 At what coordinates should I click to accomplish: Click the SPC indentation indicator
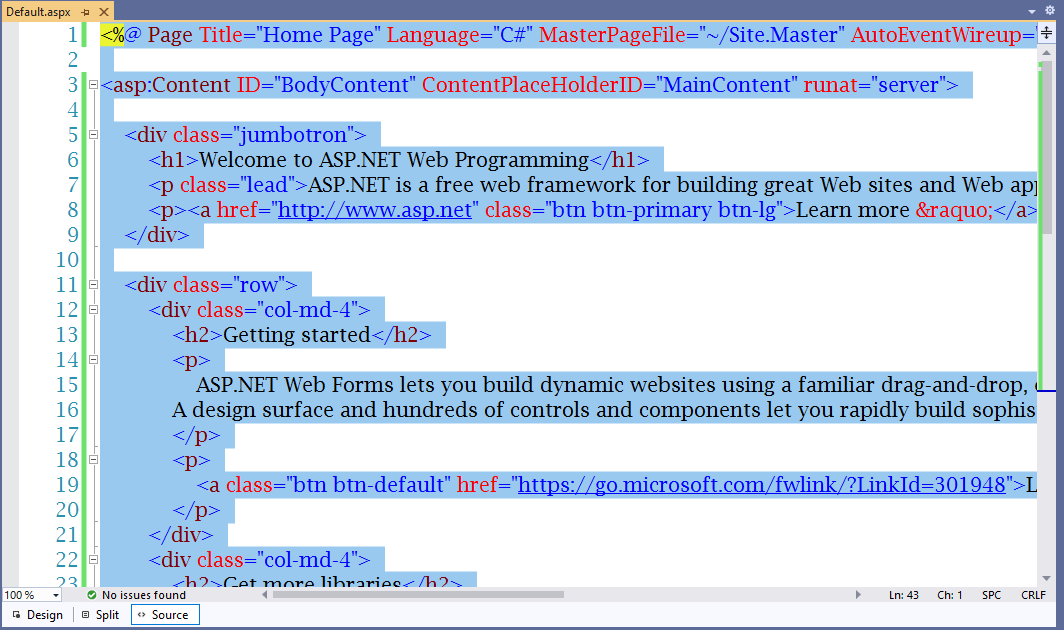tap(991, 595)
